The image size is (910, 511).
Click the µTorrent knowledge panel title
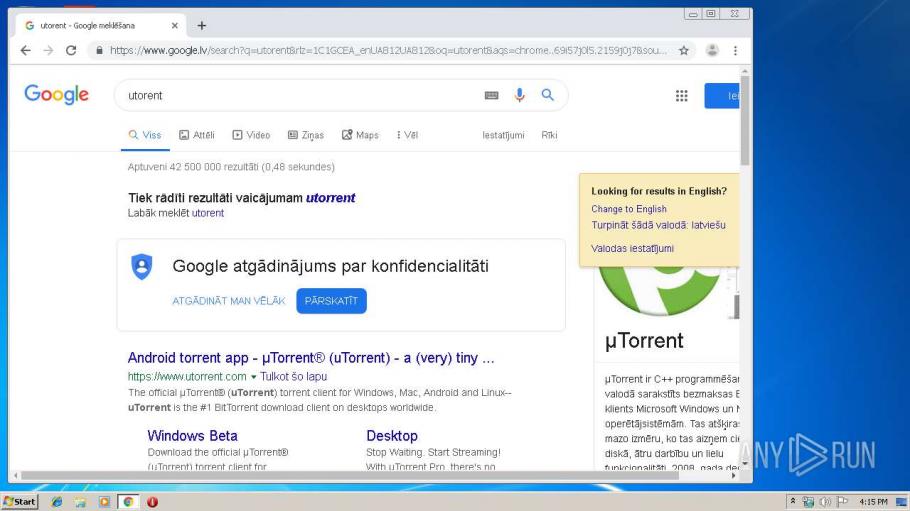(644, 341)
